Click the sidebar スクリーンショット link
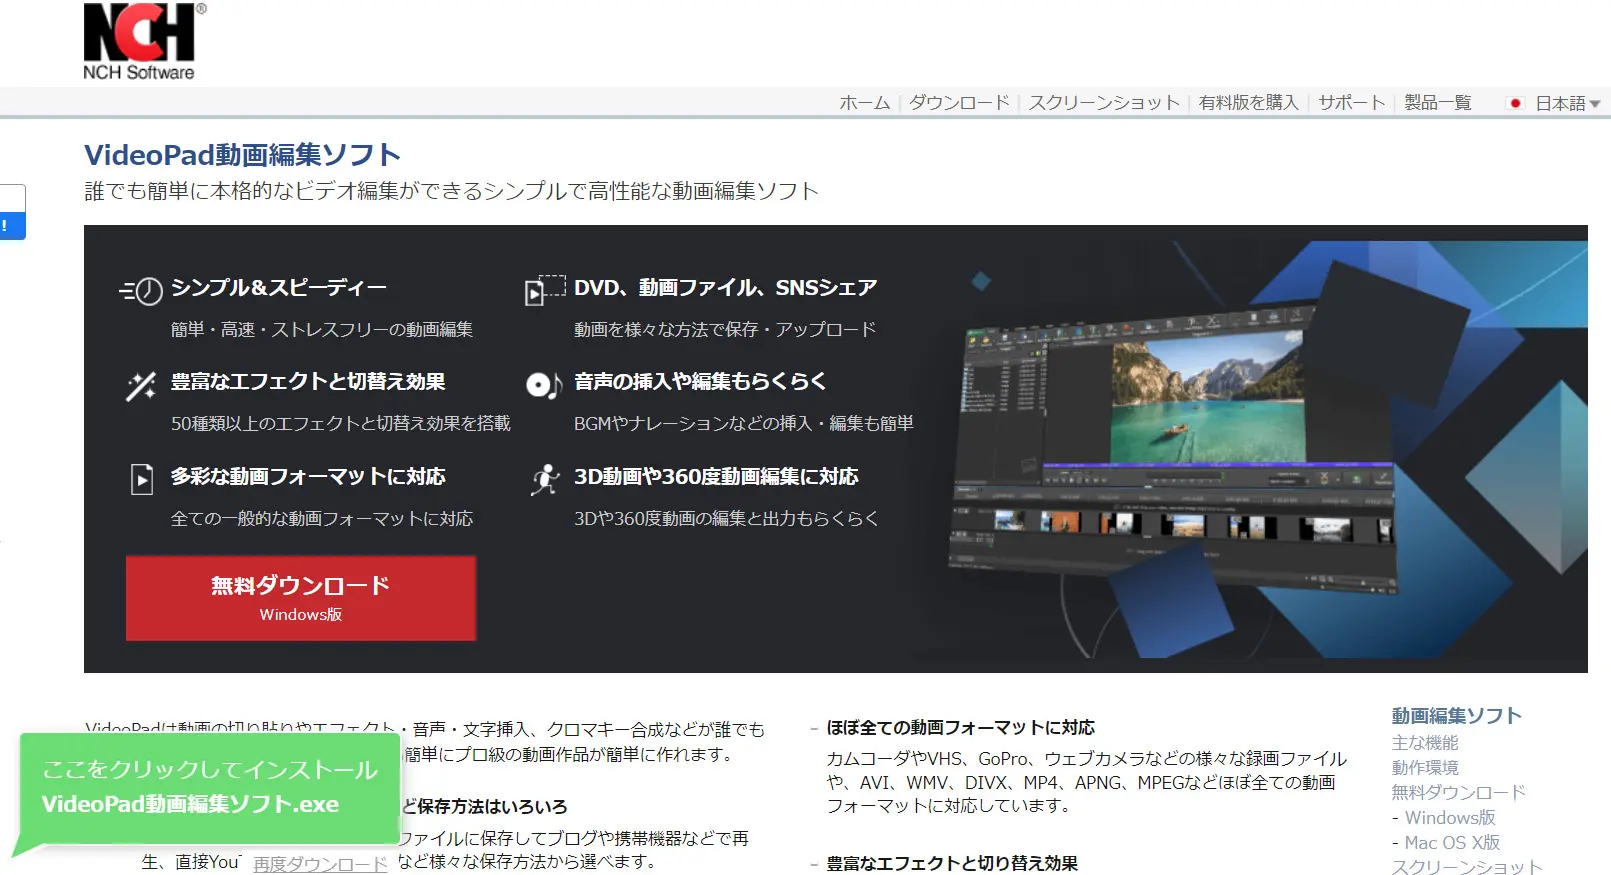Image resolution: width=1611 pixels, height=875 pixels. coord(1466,867)
